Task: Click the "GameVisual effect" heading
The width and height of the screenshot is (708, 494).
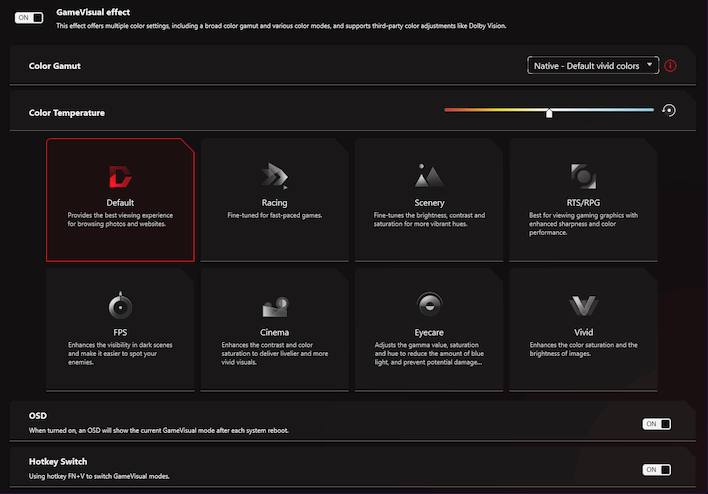Action: [x=93, y=12]
